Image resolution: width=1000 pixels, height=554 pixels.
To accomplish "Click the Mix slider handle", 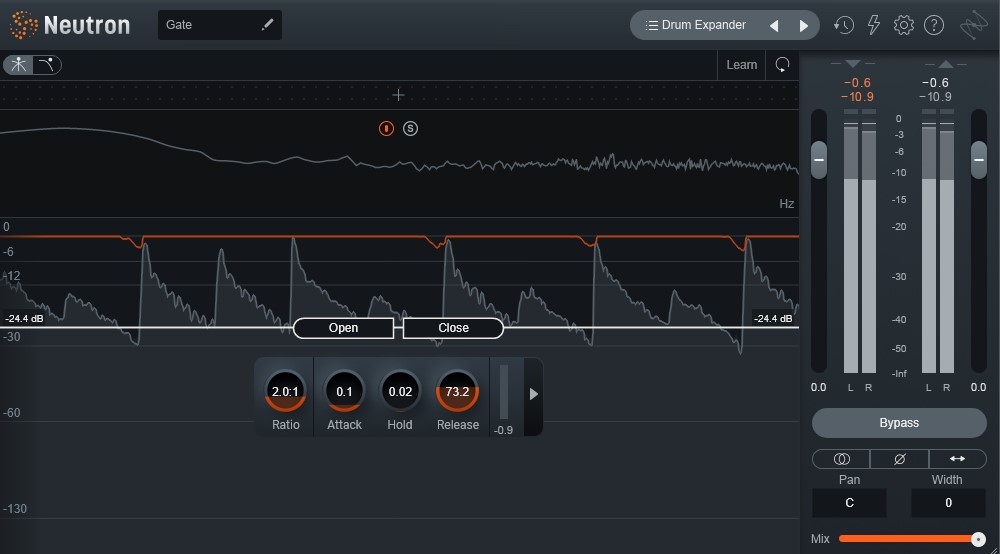I will pyautogui.click(x=978, y=539).
